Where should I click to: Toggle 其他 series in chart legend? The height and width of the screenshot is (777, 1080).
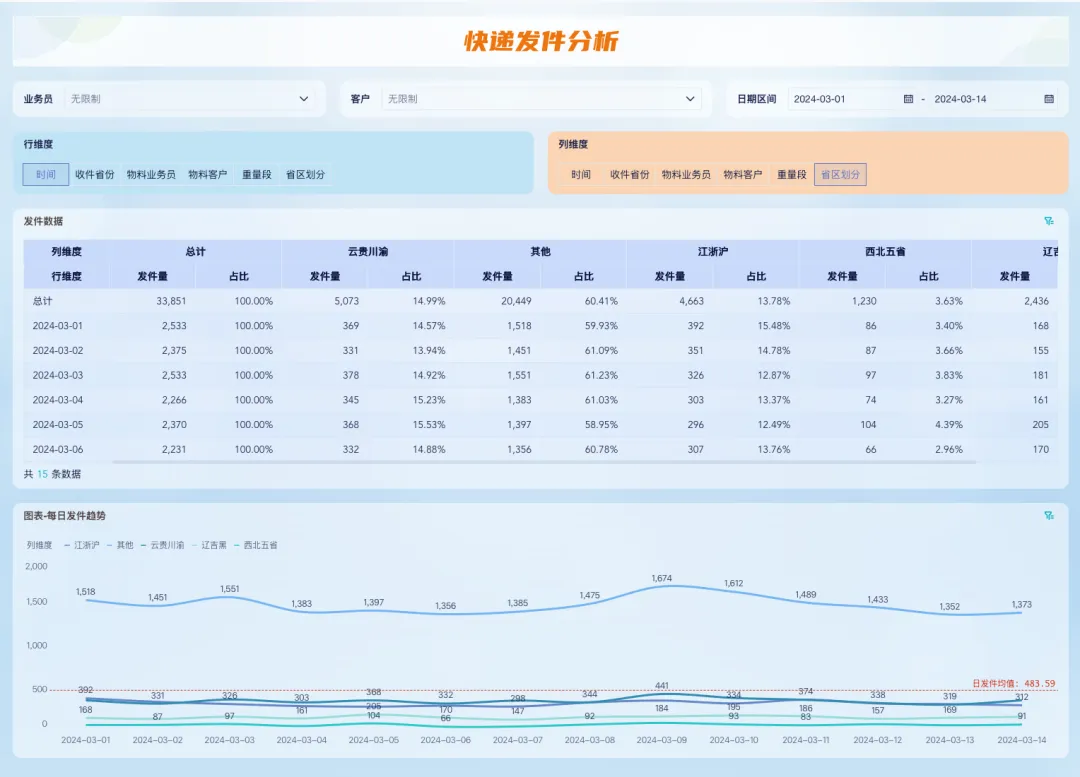tap(120, 545)
